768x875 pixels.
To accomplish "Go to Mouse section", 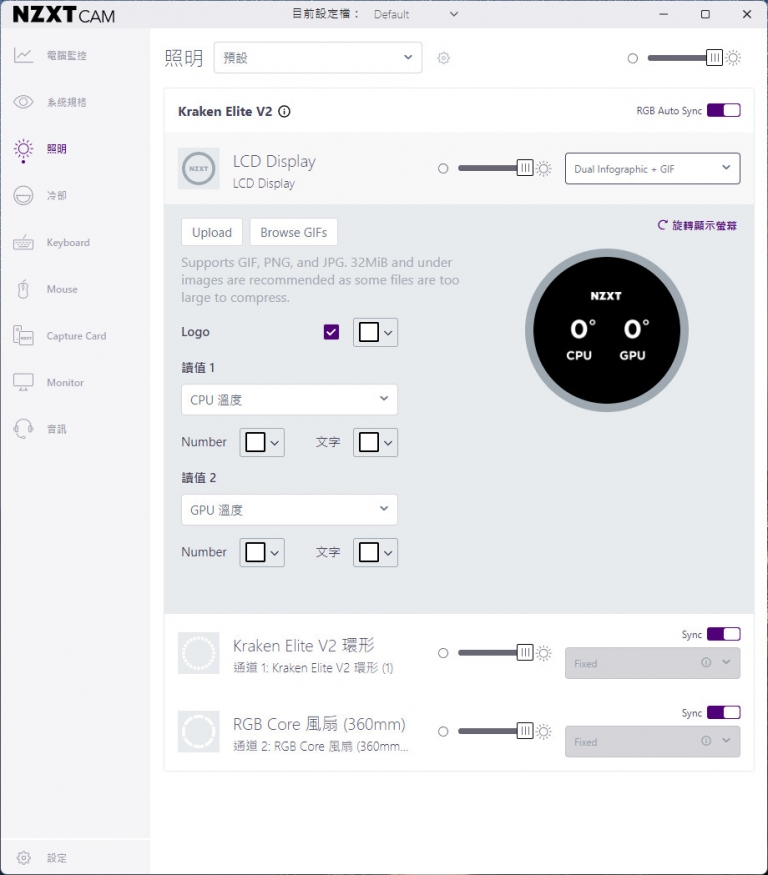I will pyautogui.click(x=62, y=289).
